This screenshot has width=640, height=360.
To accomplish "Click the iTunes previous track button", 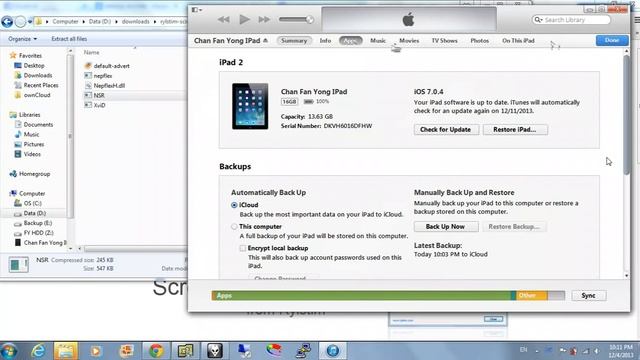I will (x=223, y=19).
